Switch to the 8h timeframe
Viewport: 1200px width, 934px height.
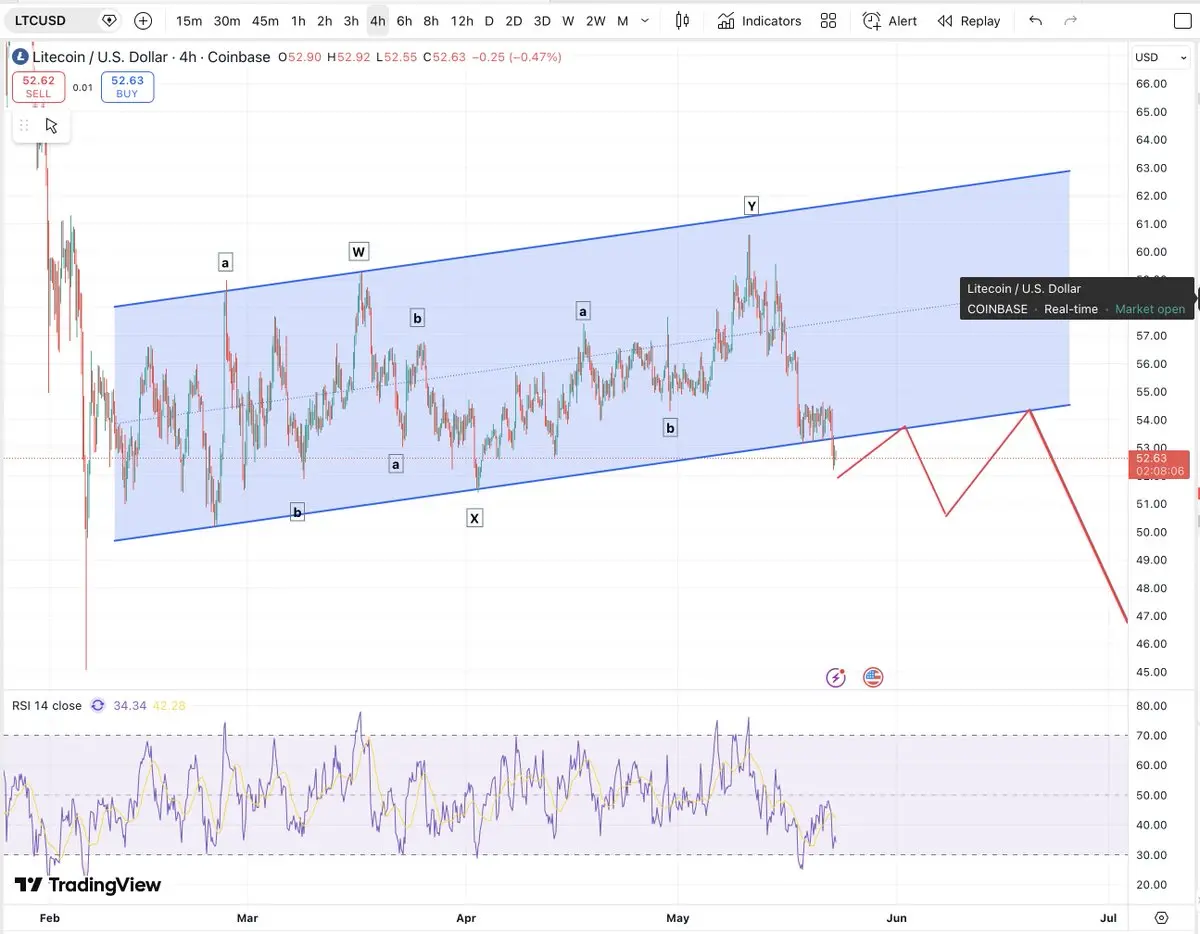pos(431,21)
